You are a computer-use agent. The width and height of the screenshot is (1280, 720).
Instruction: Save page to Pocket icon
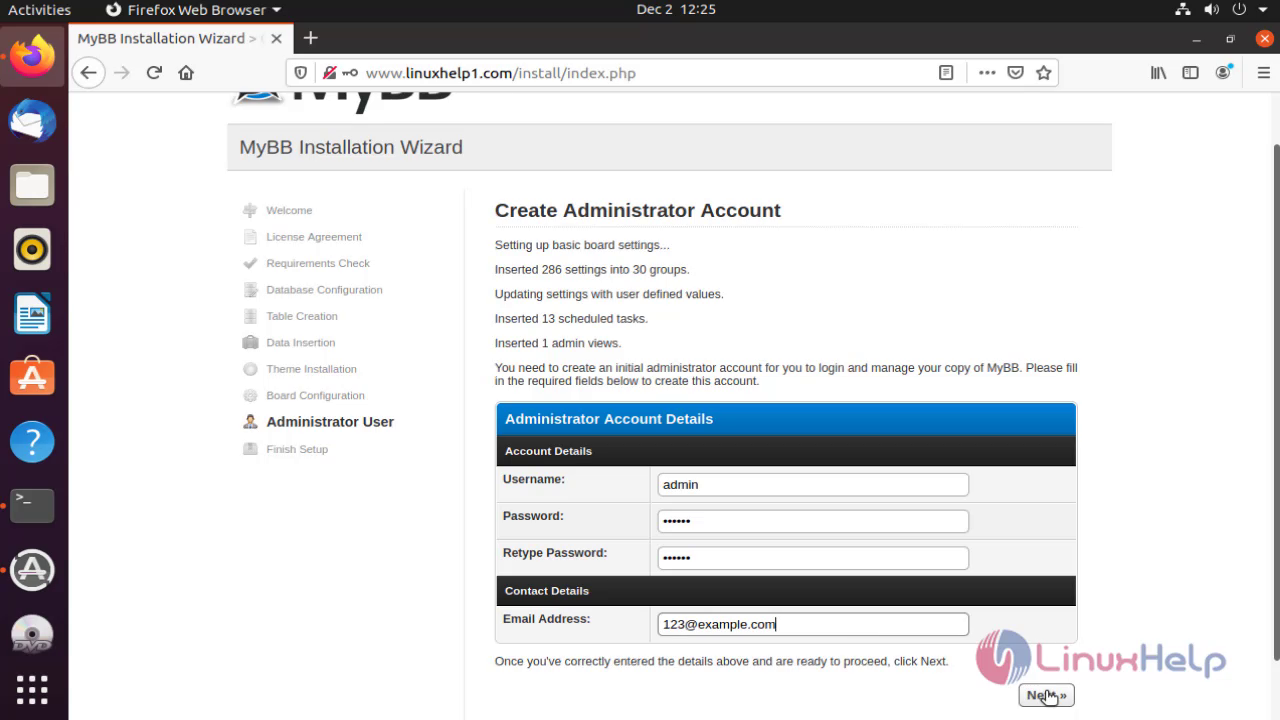(1015, 73)
